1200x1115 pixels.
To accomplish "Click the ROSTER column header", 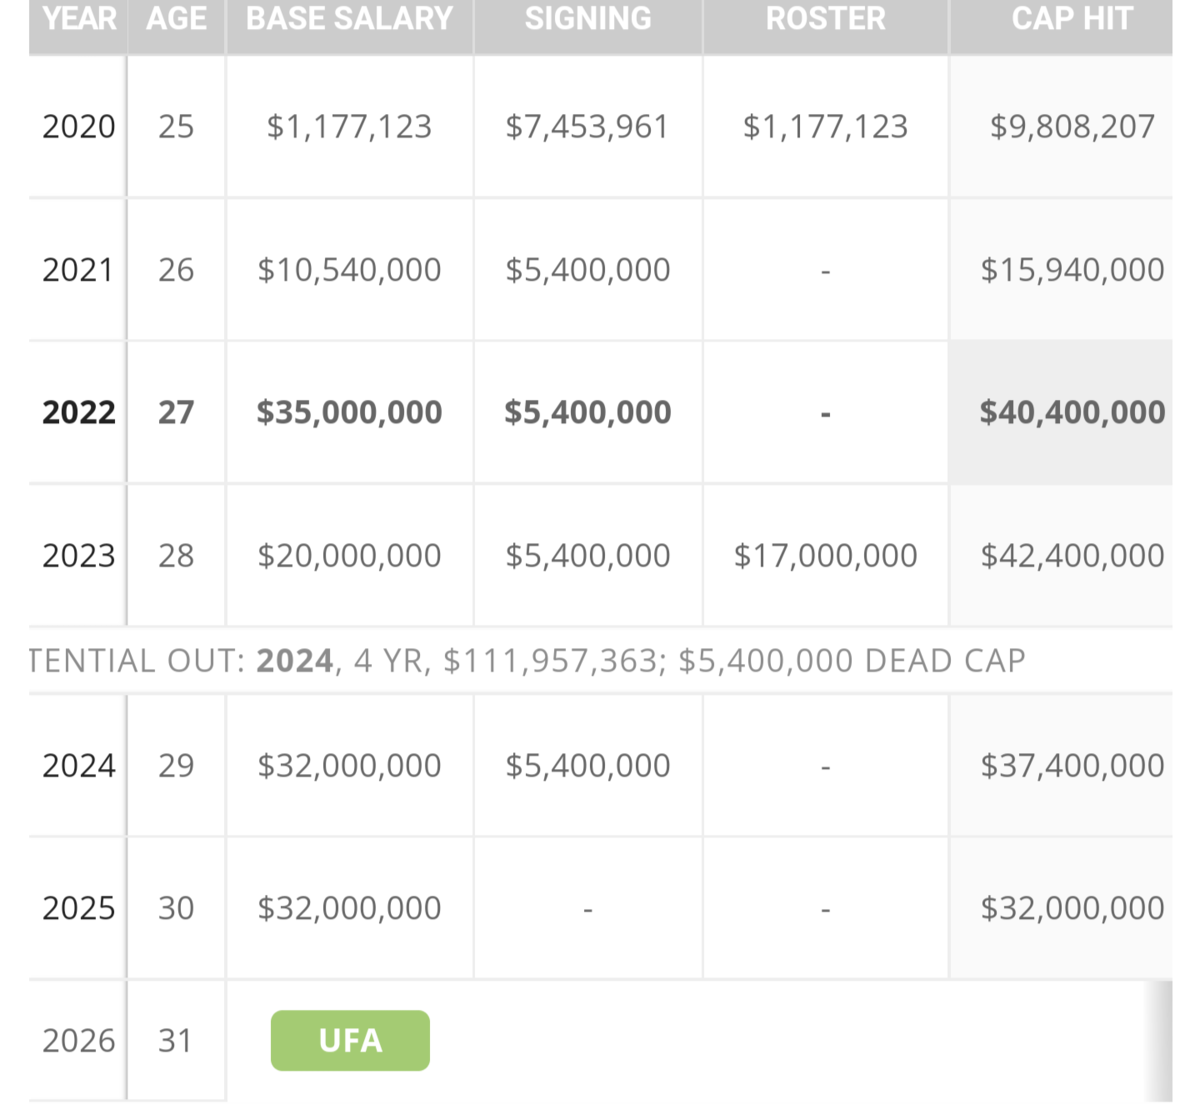I will pyautogui.click(x=825, y=19).
